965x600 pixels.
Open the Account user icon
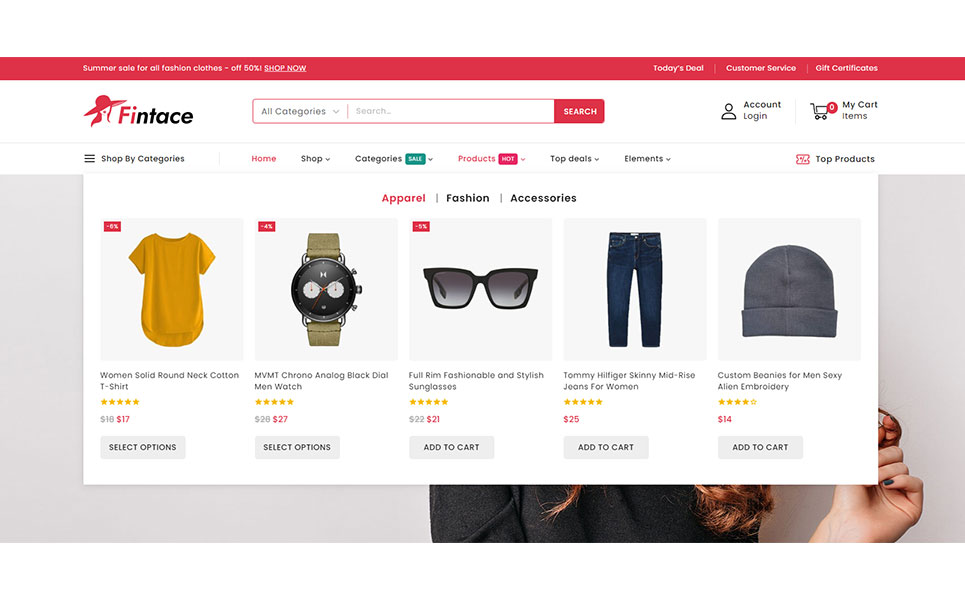729,111
